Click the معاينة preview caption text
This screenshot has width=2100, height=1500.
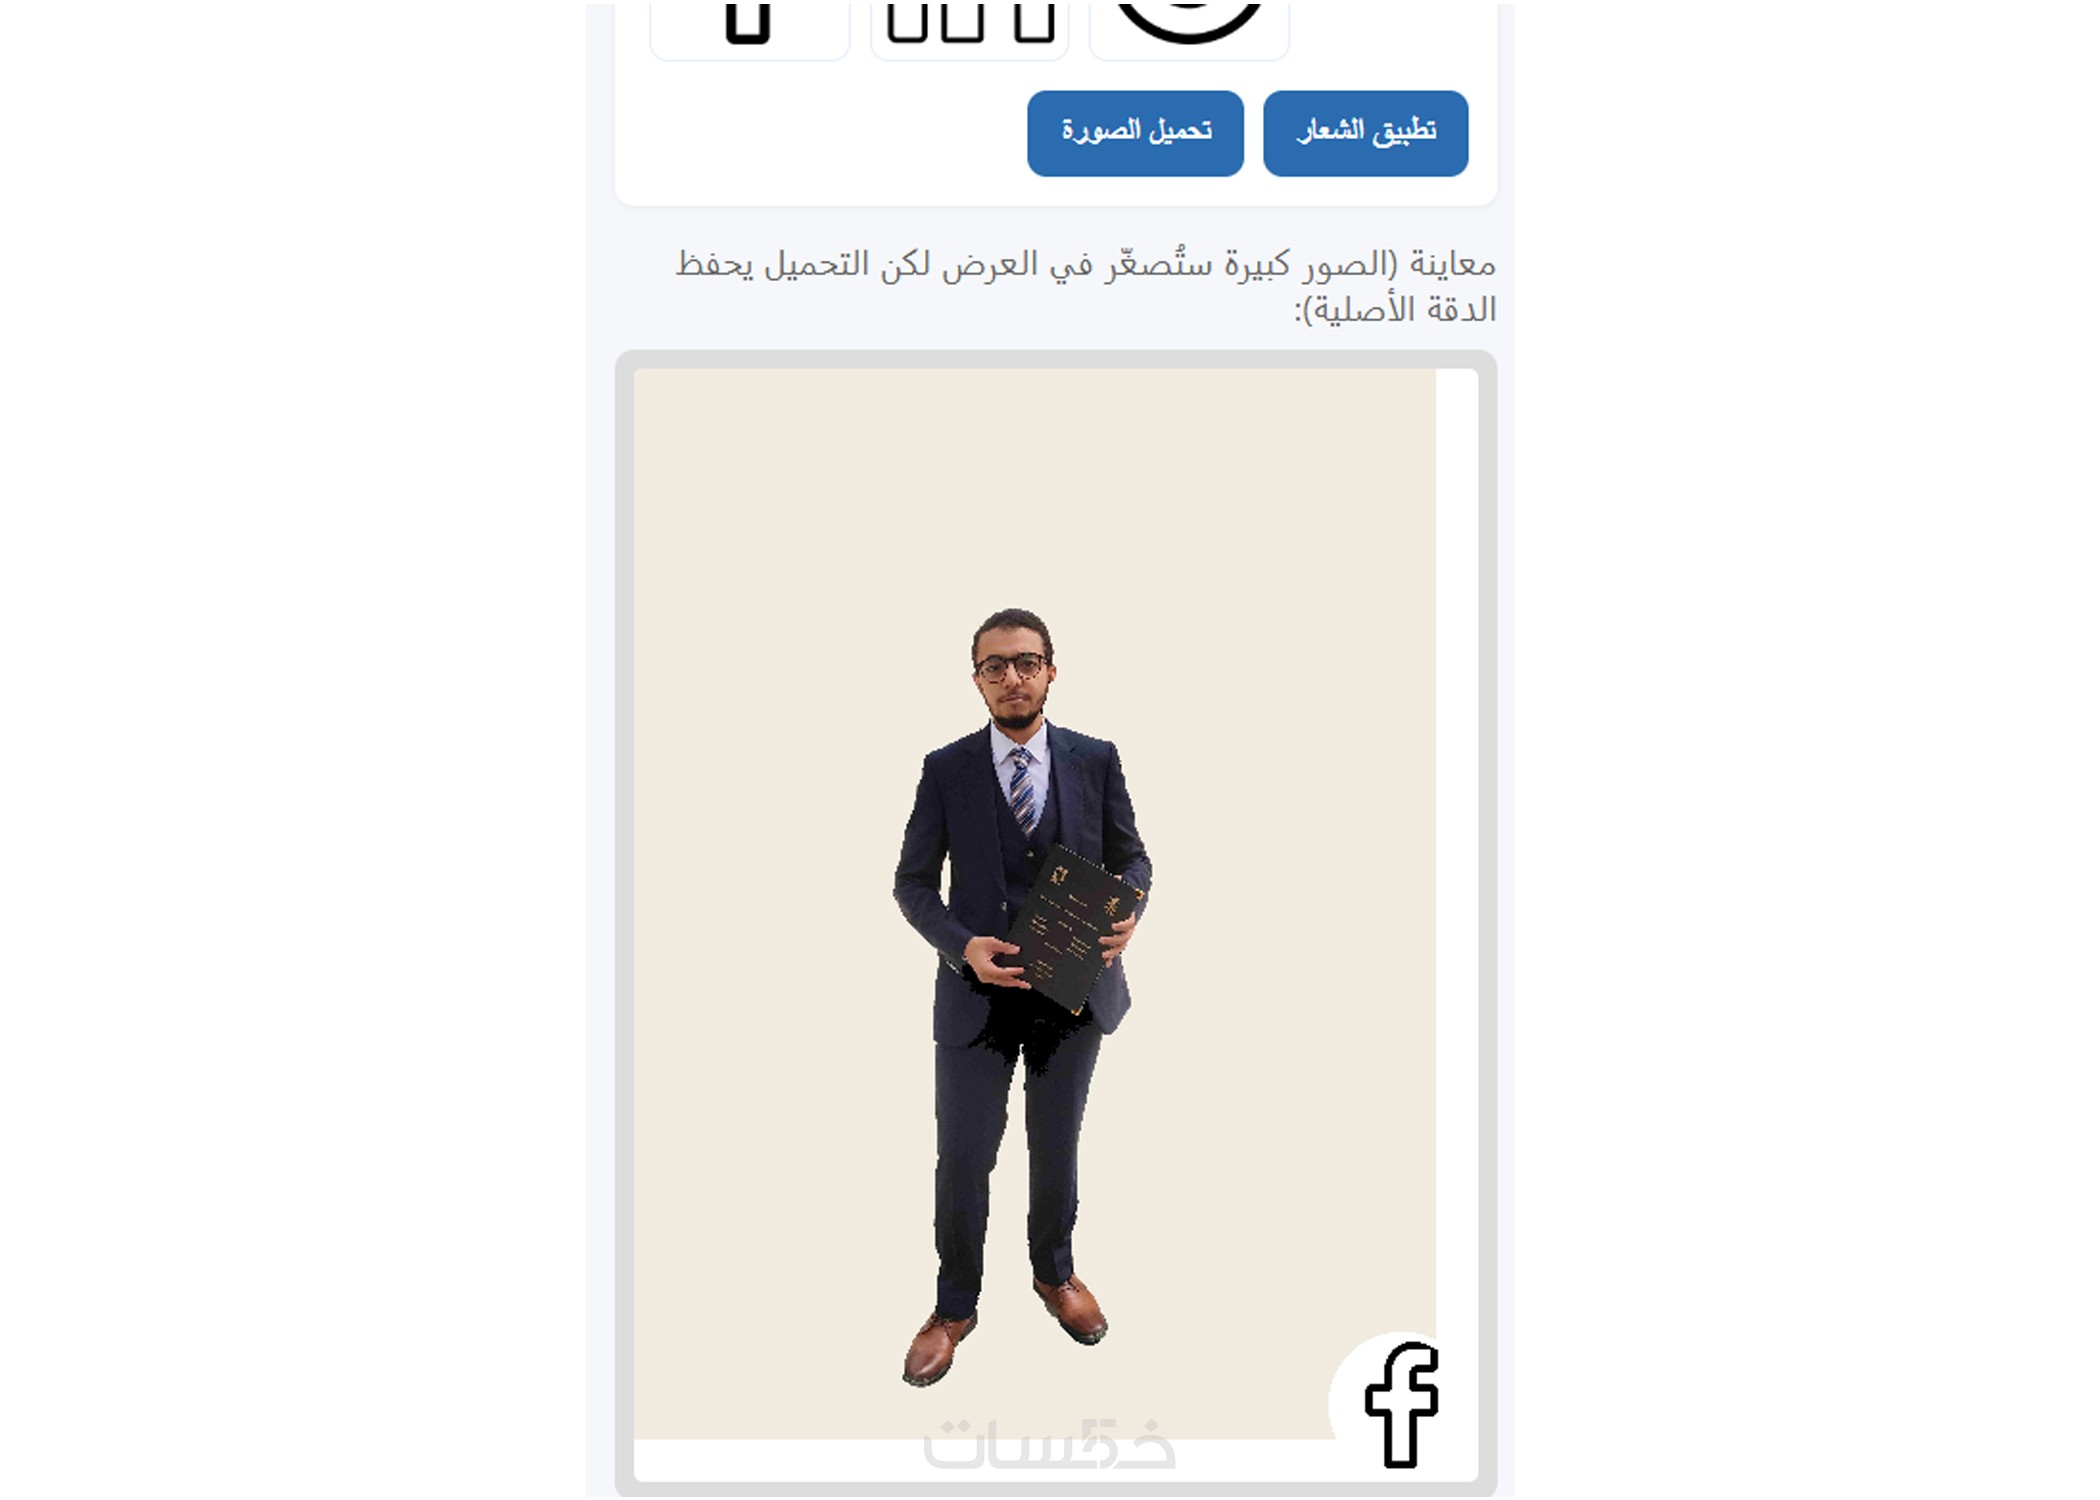[1086, 265]
